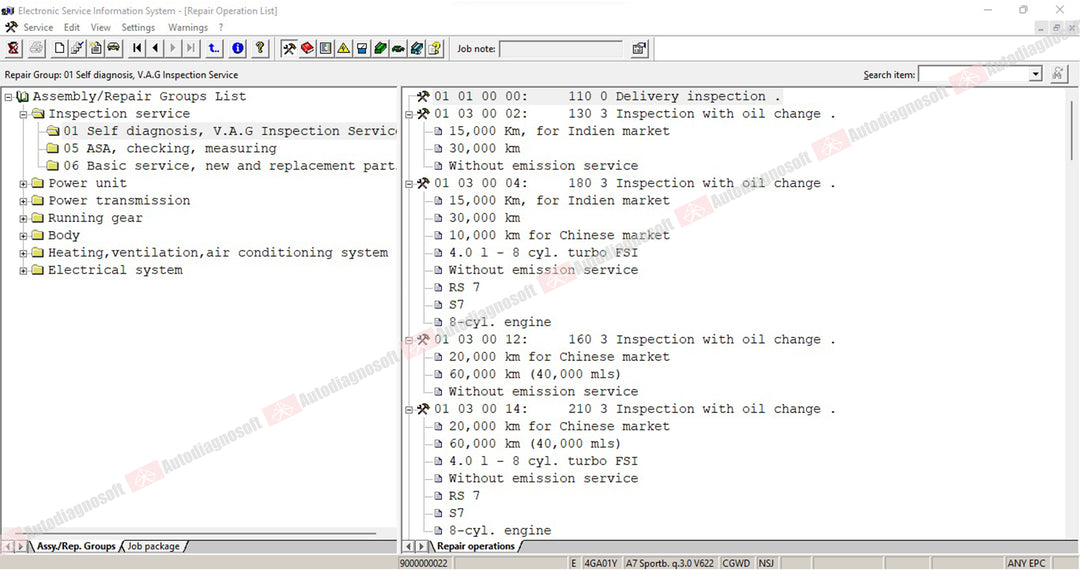Click the search binoculars icon
1080x571 pixels.
(x=1058, y=74)
